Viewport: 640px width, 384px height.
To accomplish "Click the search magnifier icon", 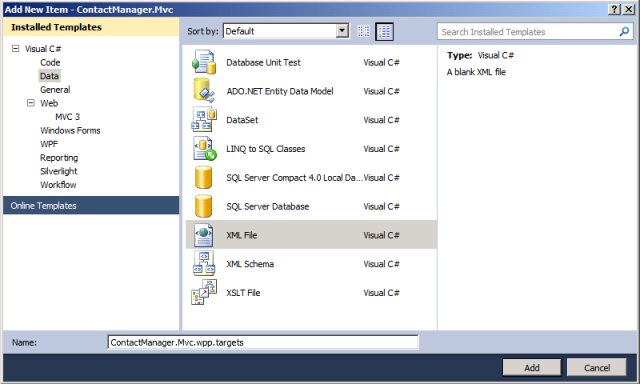I will point(624,31).
